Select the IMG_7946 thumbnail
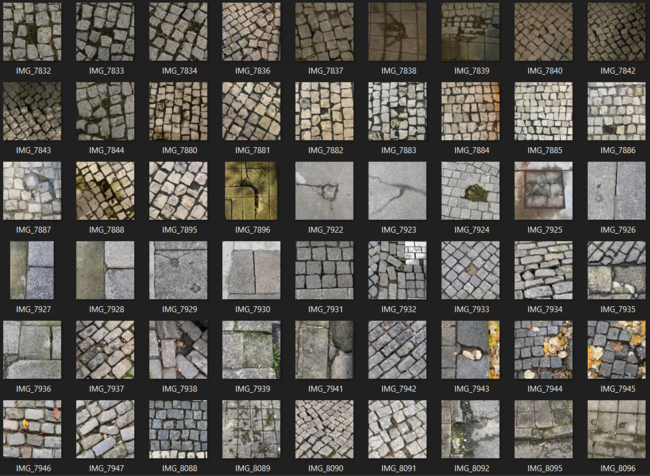Image resolution: width=650 pixels, height=476 pixels. (x=32, y=429)
